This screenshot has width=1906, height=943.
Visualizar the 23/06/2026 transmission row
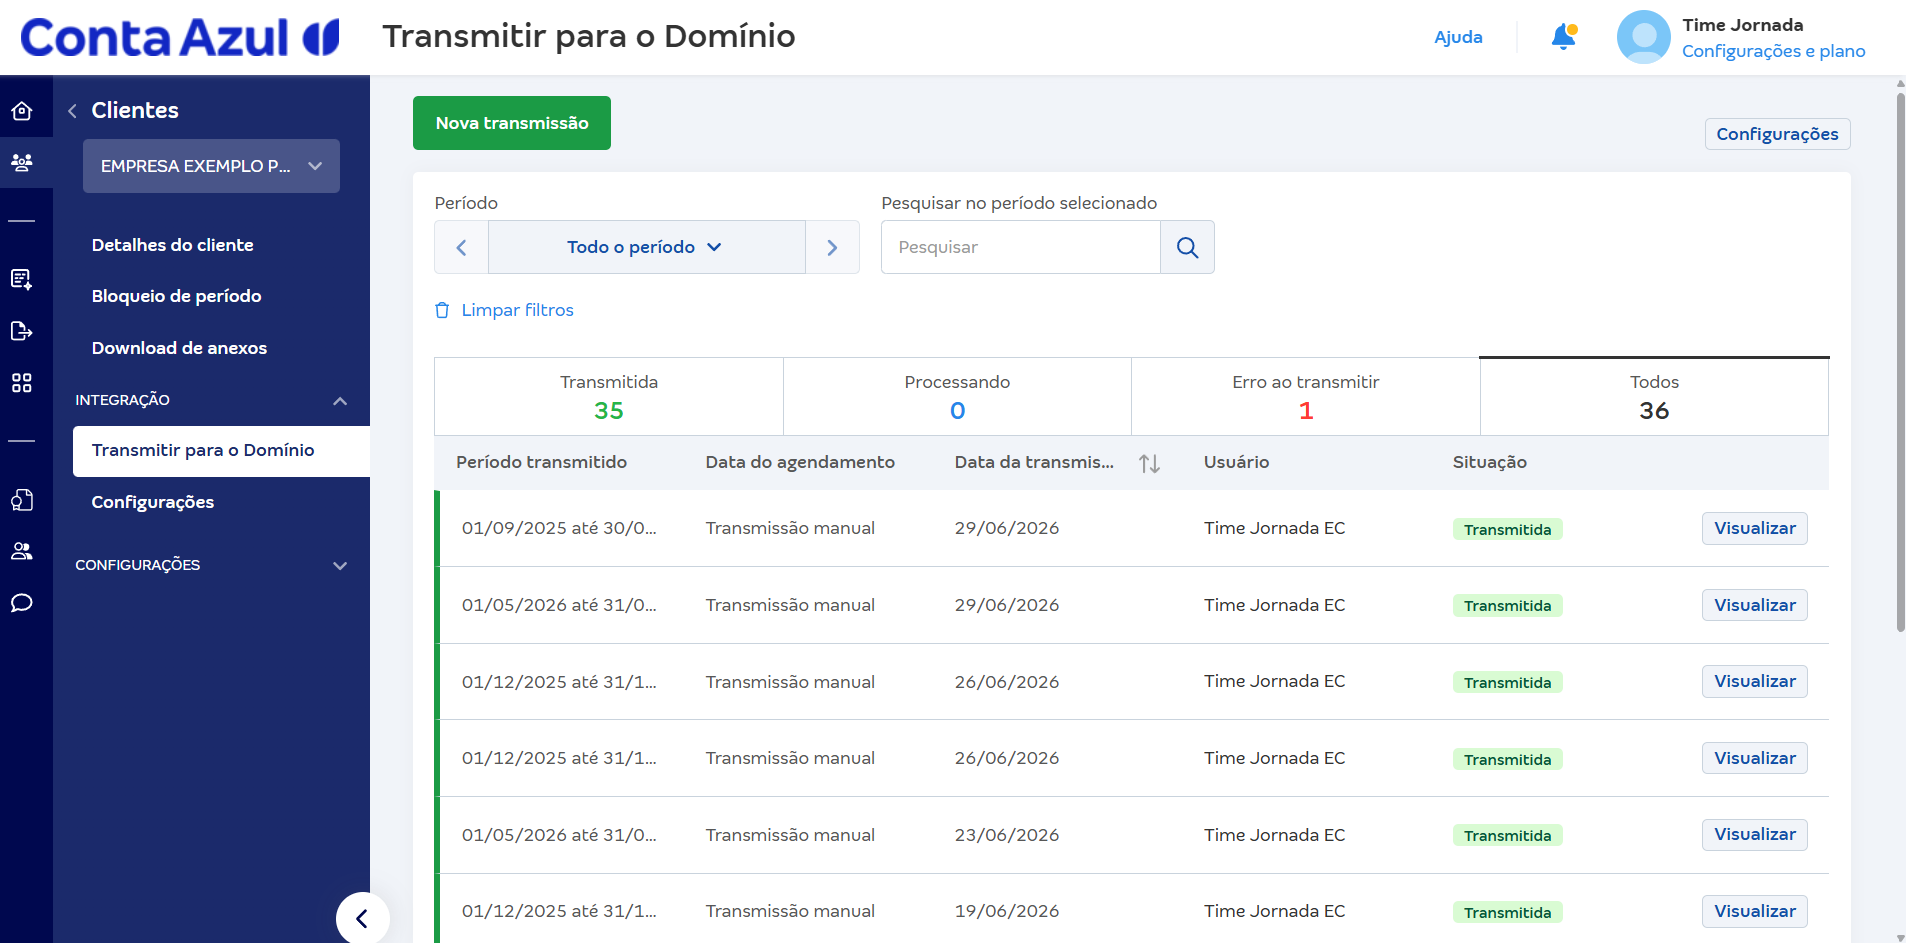coord(1754,834)
